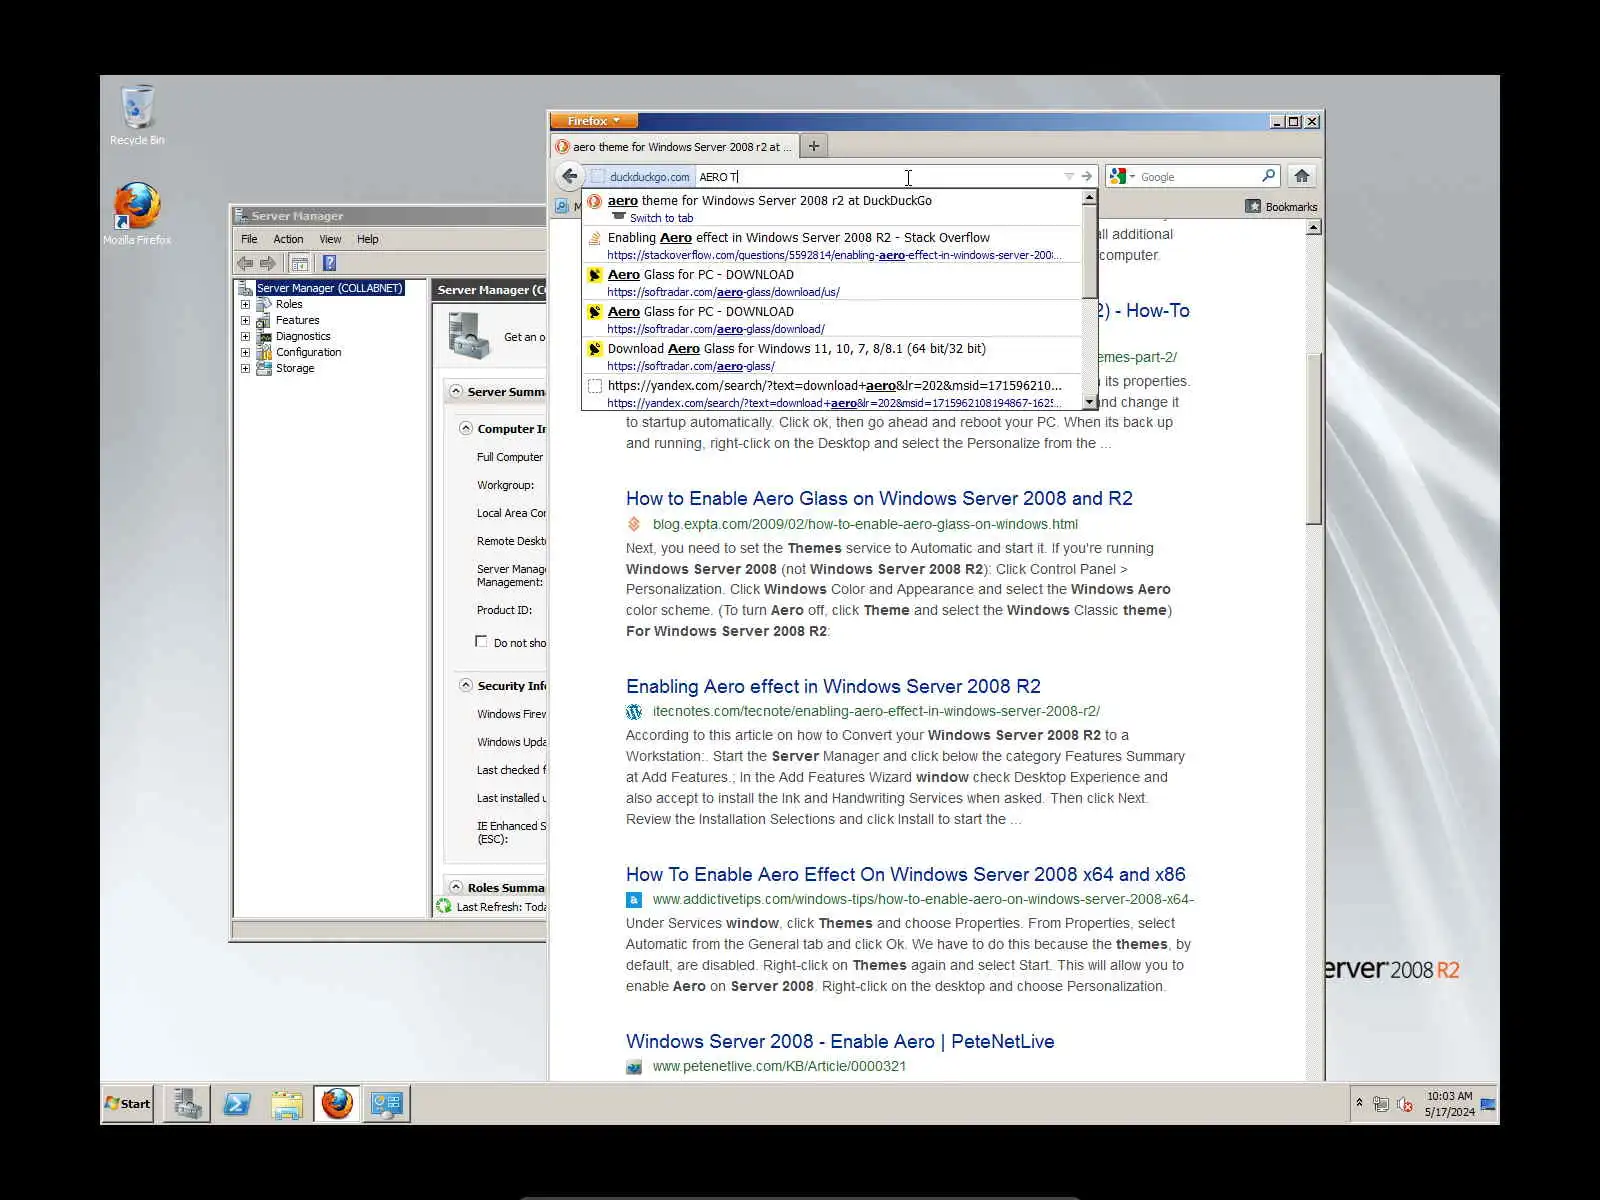The height and width of the screenshot is (1200, 1600).
Task: Click the blue Help icon in Server Manager toolbar
Action: [329, 263]
